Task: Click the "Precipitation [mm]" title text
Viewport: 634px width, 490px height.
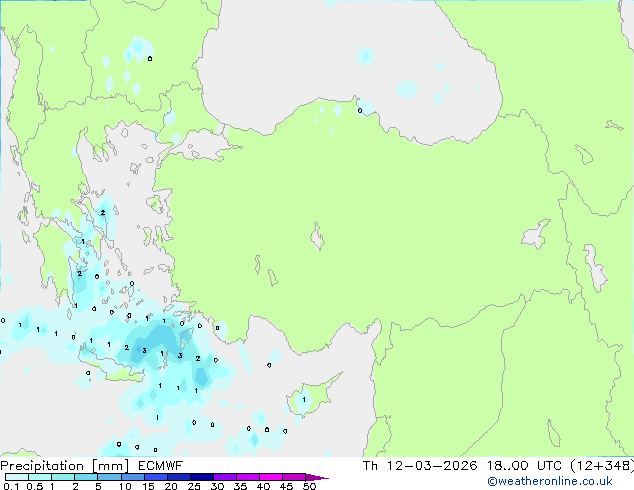Action: 65,466
